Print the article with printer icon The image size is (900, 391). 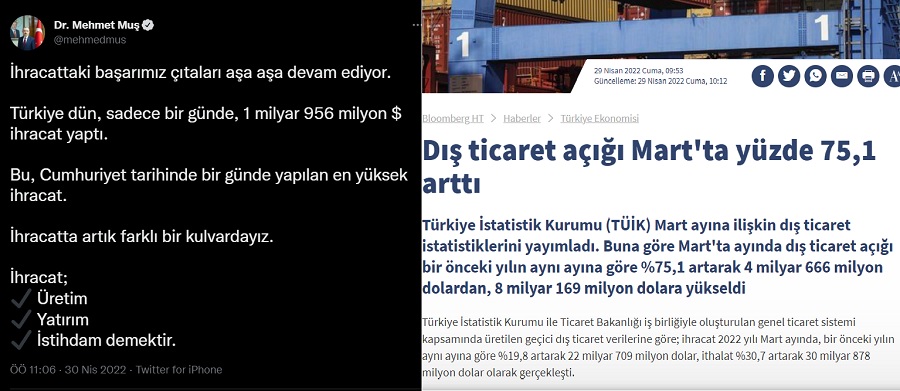(868, 76)
